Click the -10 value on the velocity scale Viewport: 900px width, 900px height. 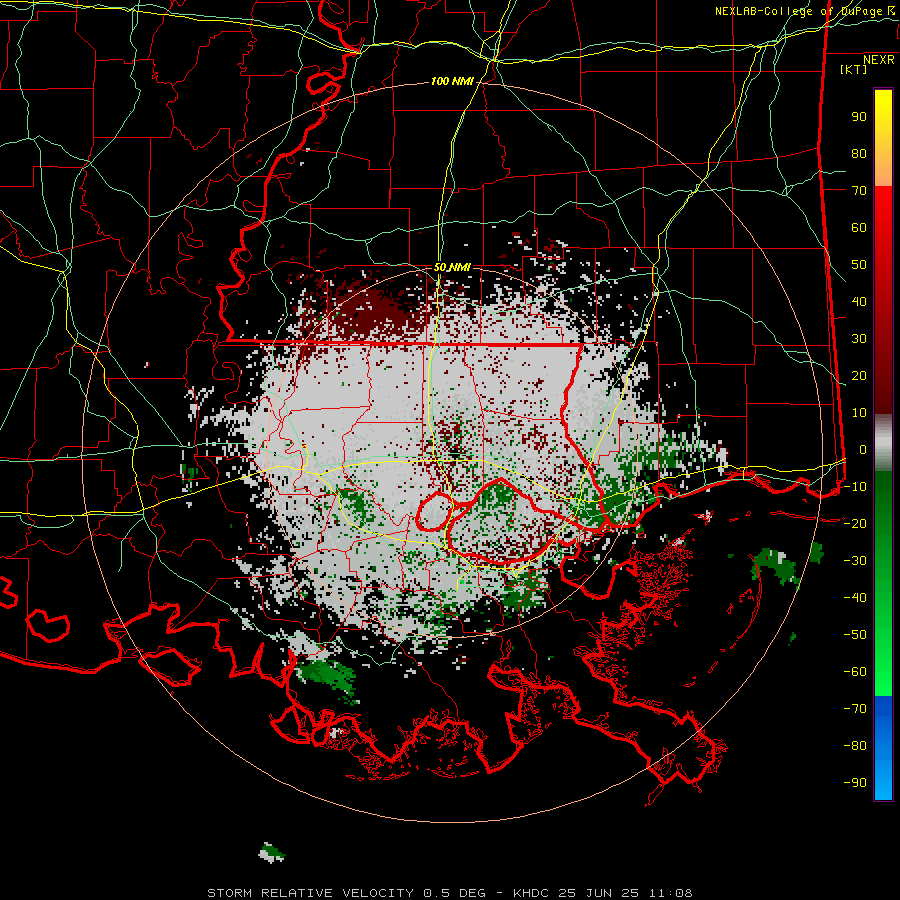point(855,487)
